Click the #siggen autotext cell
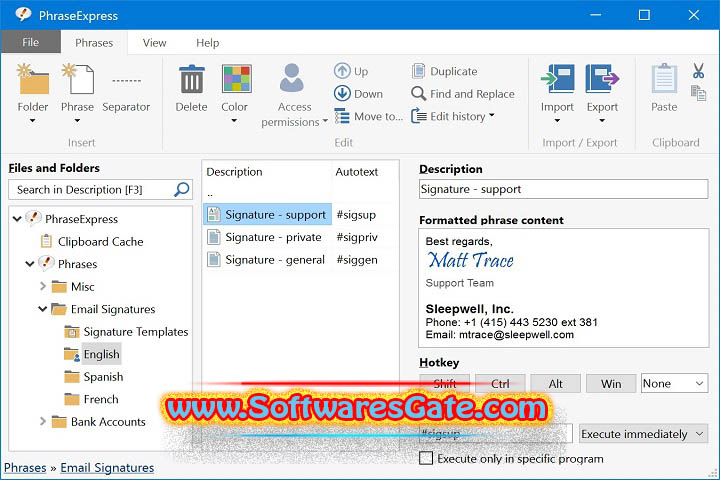This screenshot has width=720, height=480. pos(357,260)
